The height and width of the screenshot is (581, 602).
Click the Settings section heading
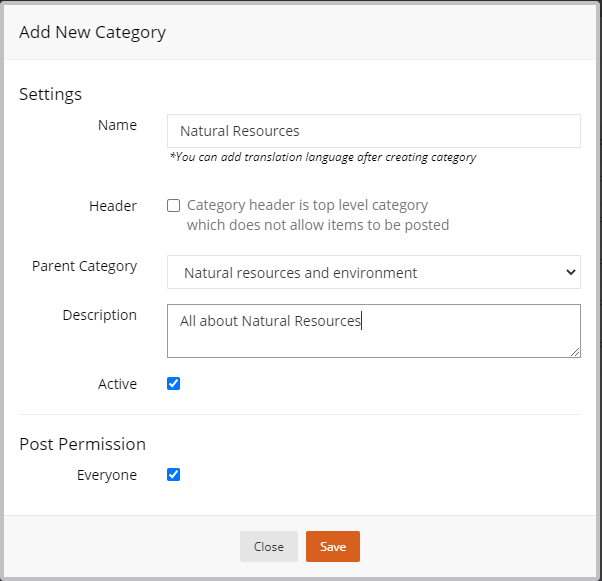pos(51,94)
